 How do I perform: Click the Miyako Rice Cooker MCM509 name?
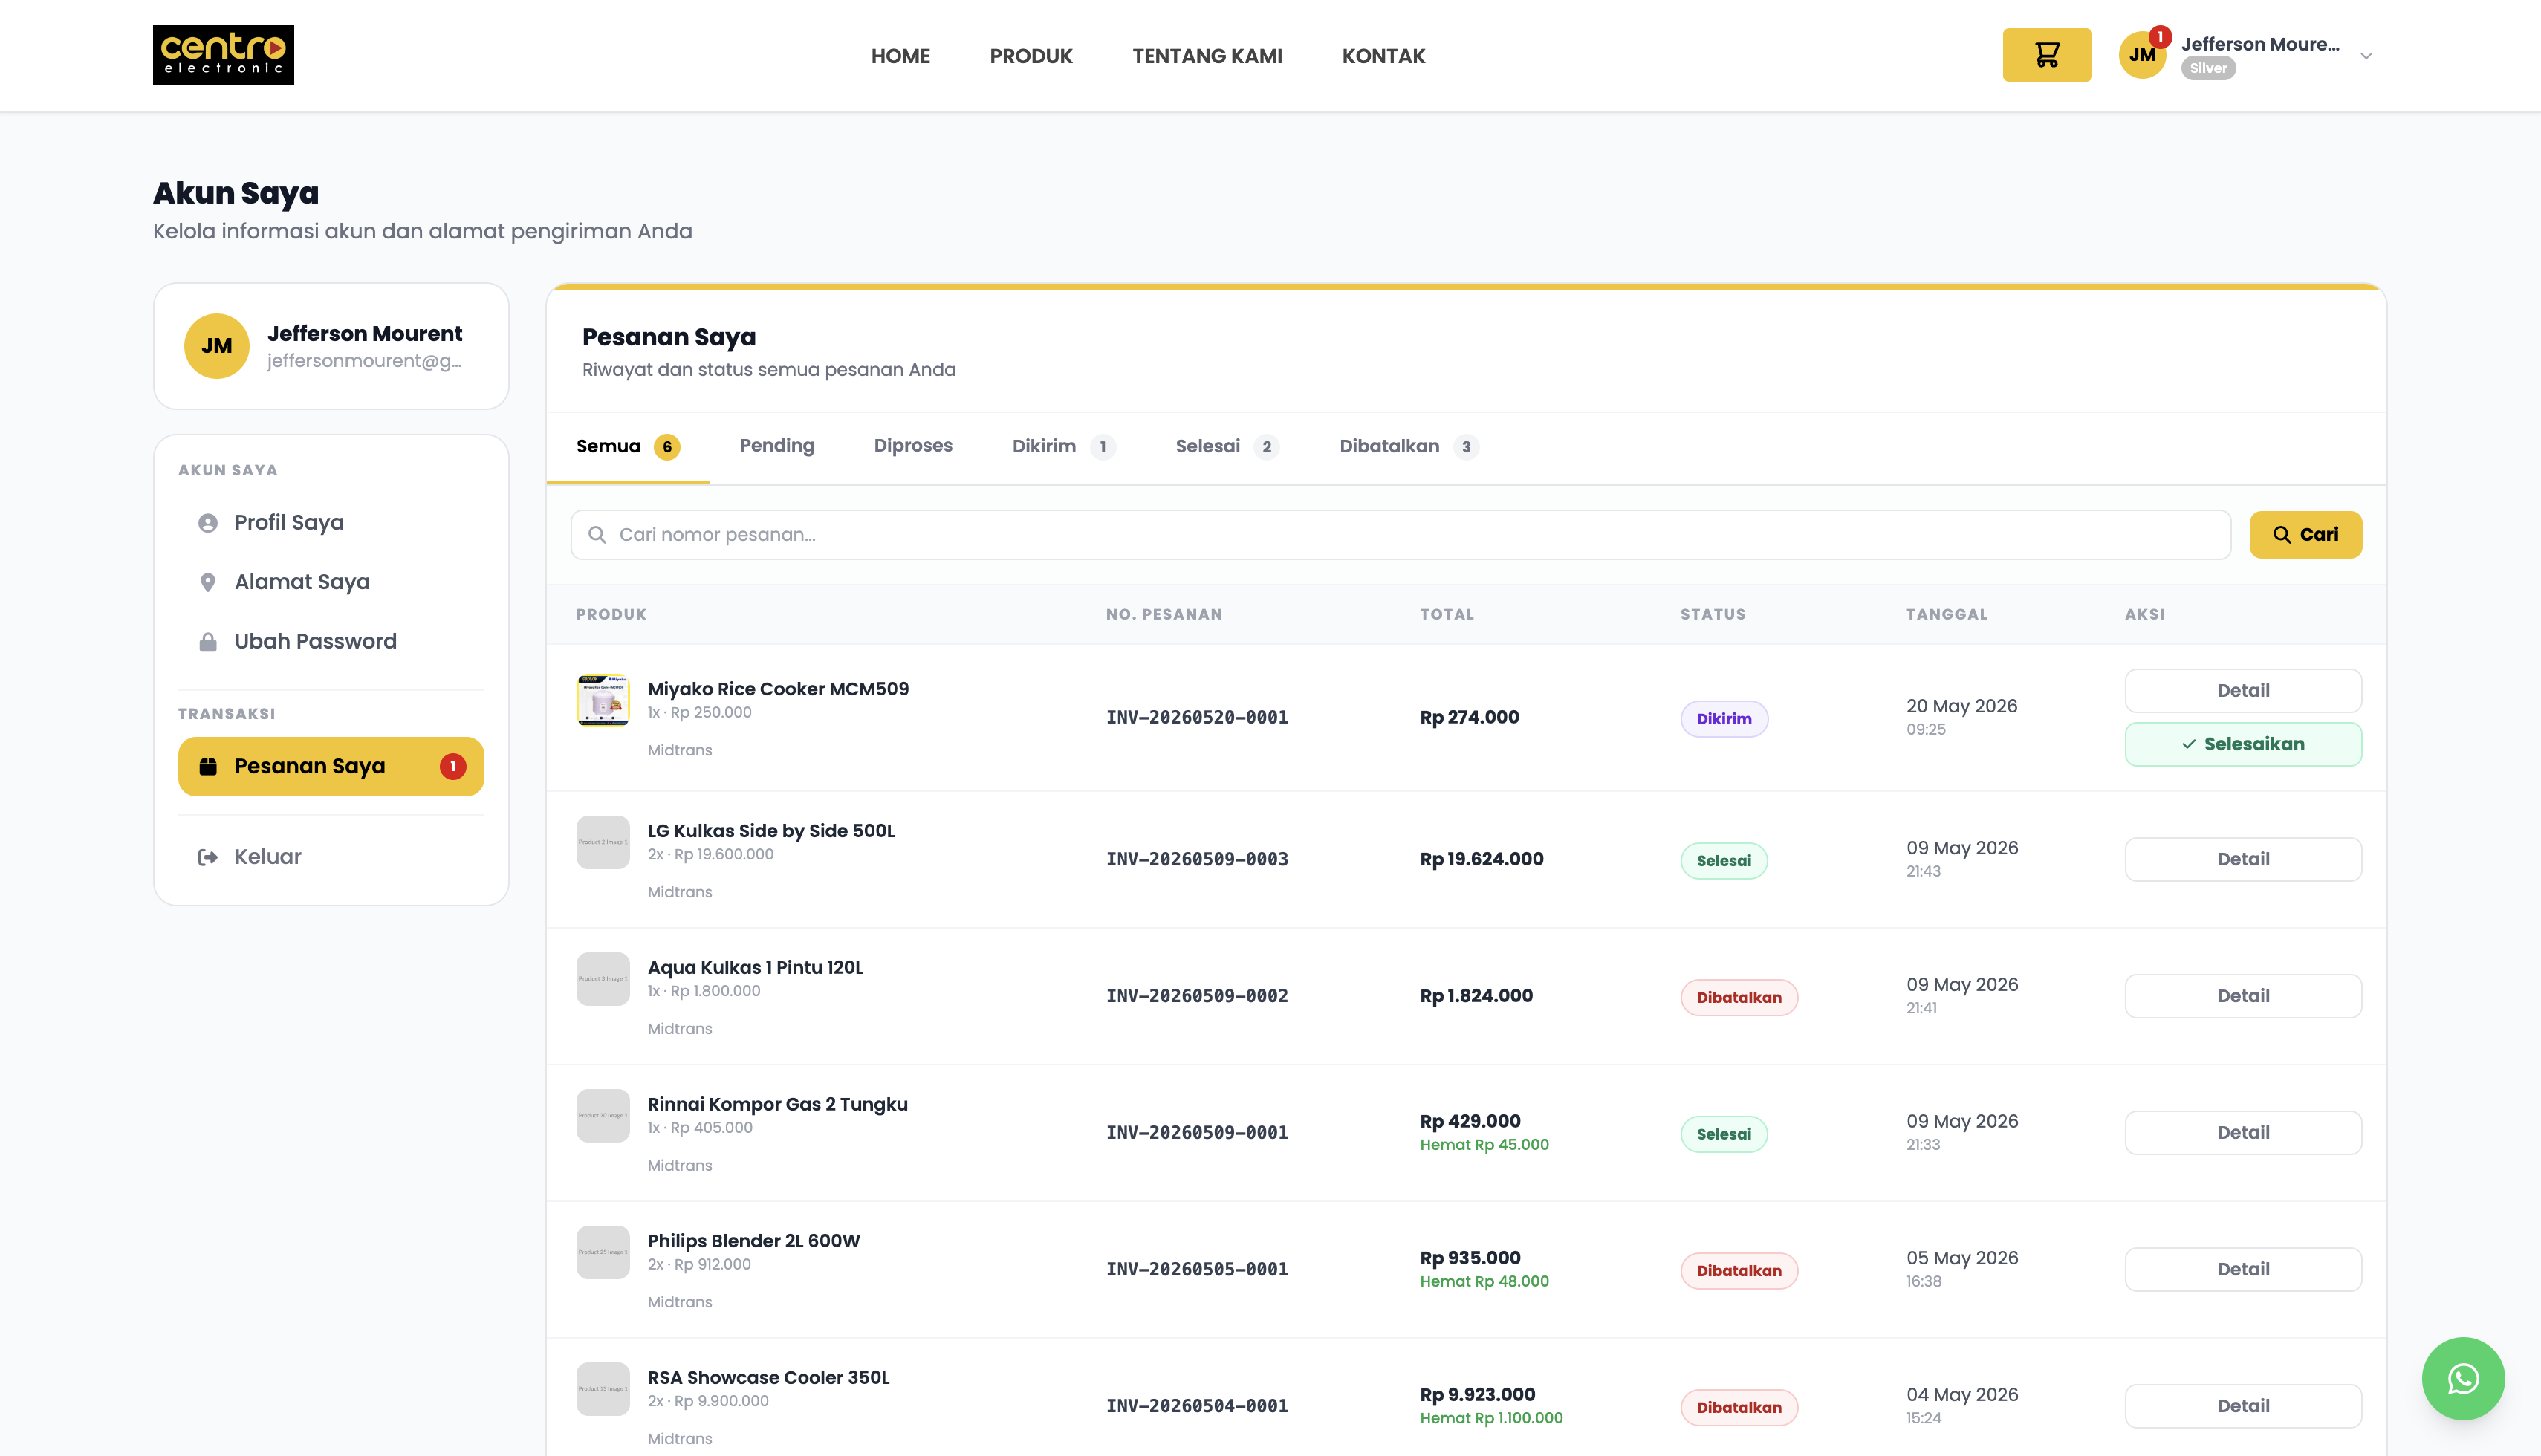(778, 689)
